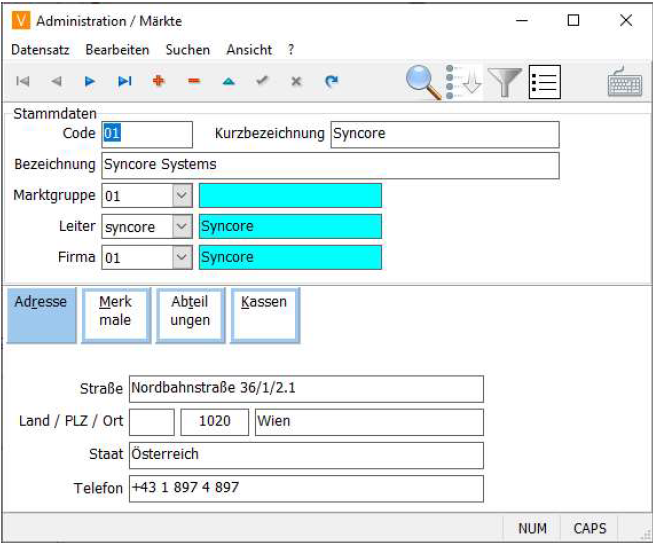Open the Datensatz menu

(x=42, y=49)
